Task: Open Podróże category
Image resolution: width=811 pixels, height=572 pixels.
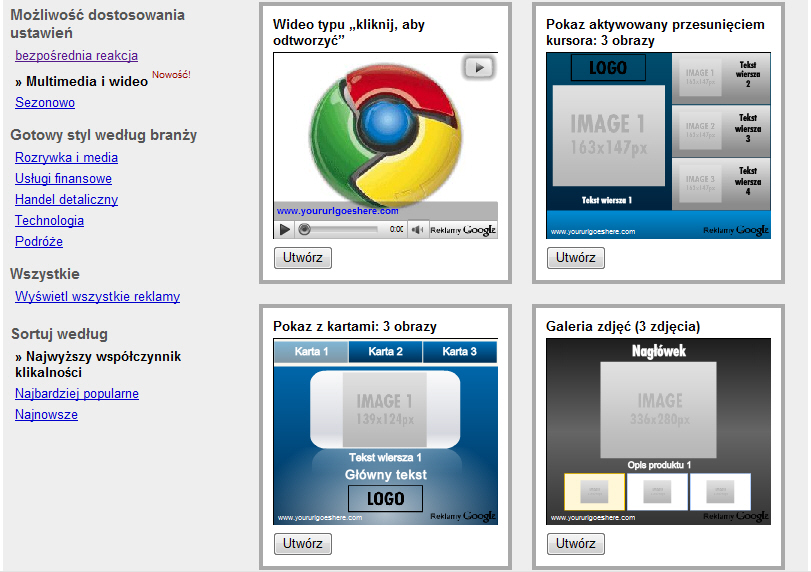Action: pyautogui.click(x=39, y=242)
